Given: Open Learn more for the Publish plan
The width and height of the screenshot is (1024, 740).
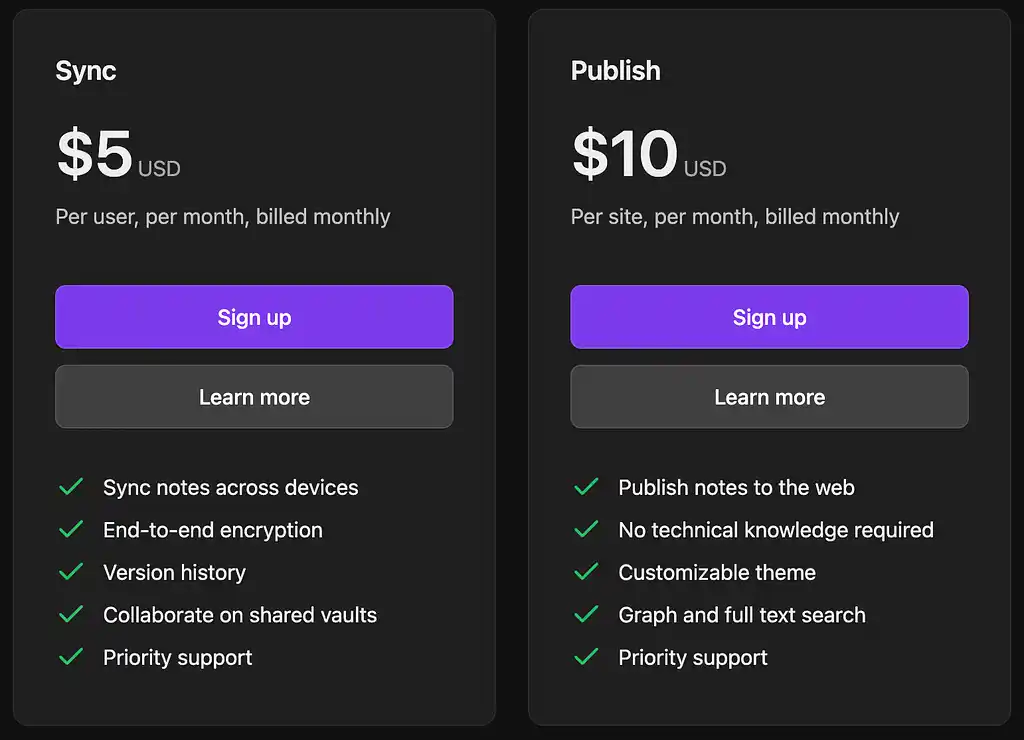Looking at the screenshot, I should click(769, 397).
